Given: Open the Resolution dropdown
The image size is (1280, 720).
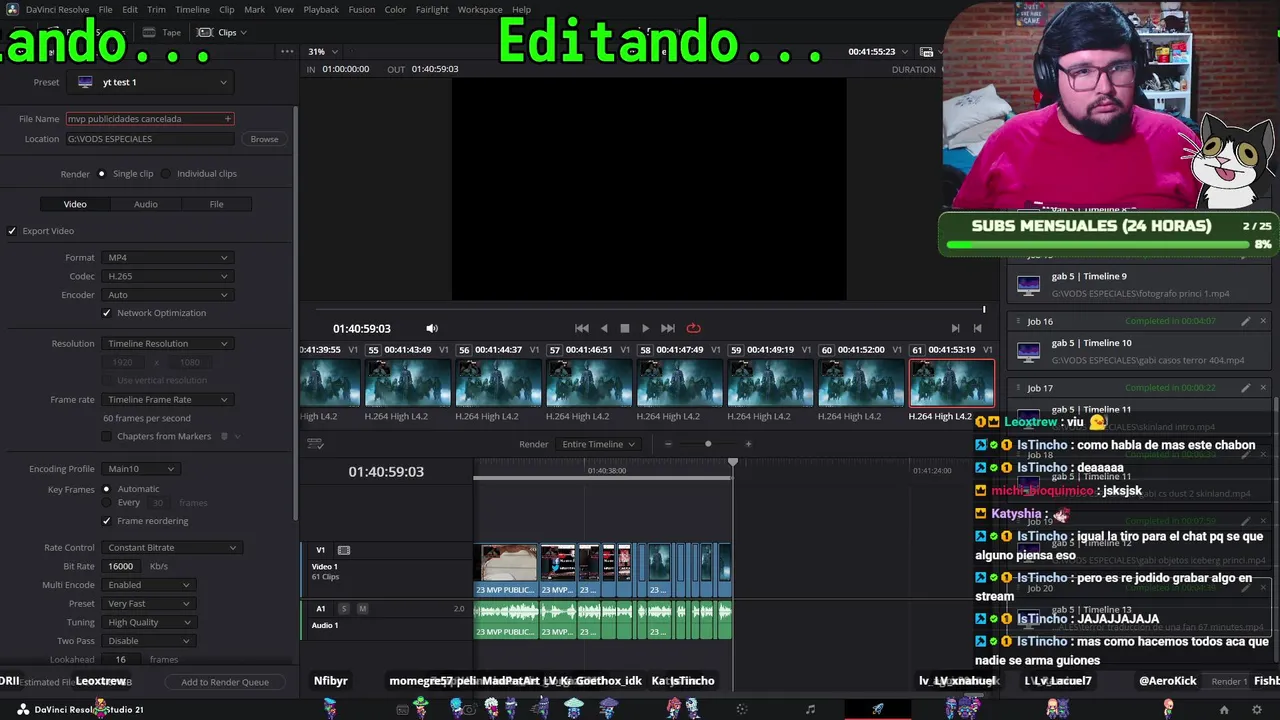Looking at the screenshot, I should coord(167,344).
